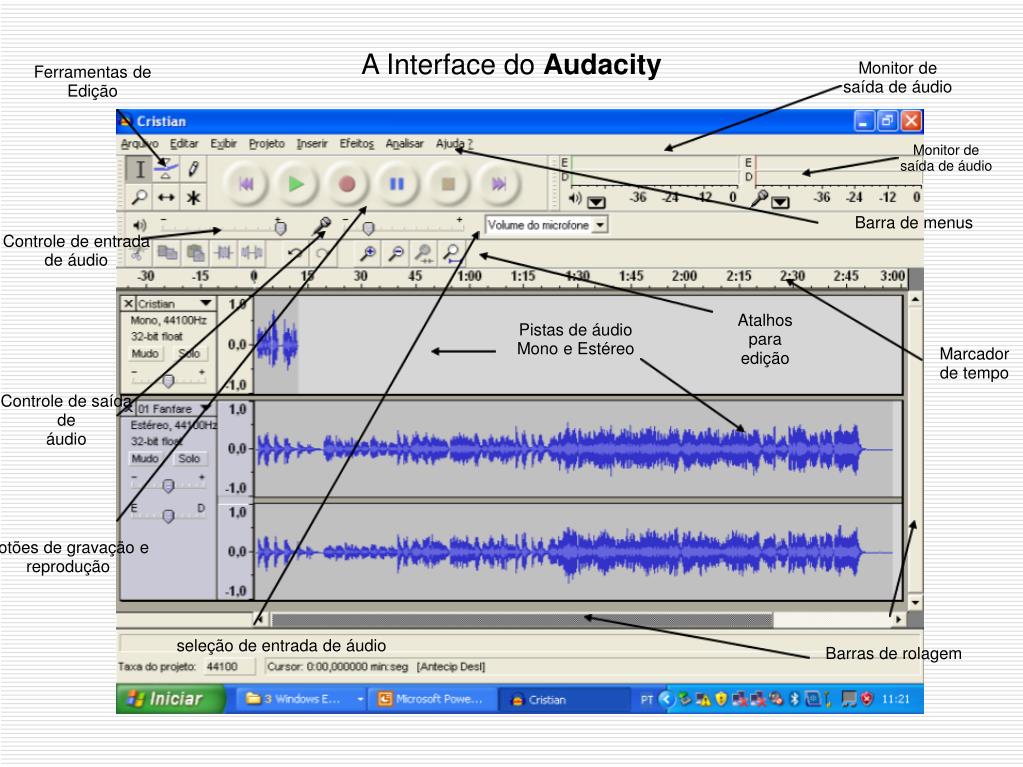Select the Time Shift arrows tool

(166, 197)
